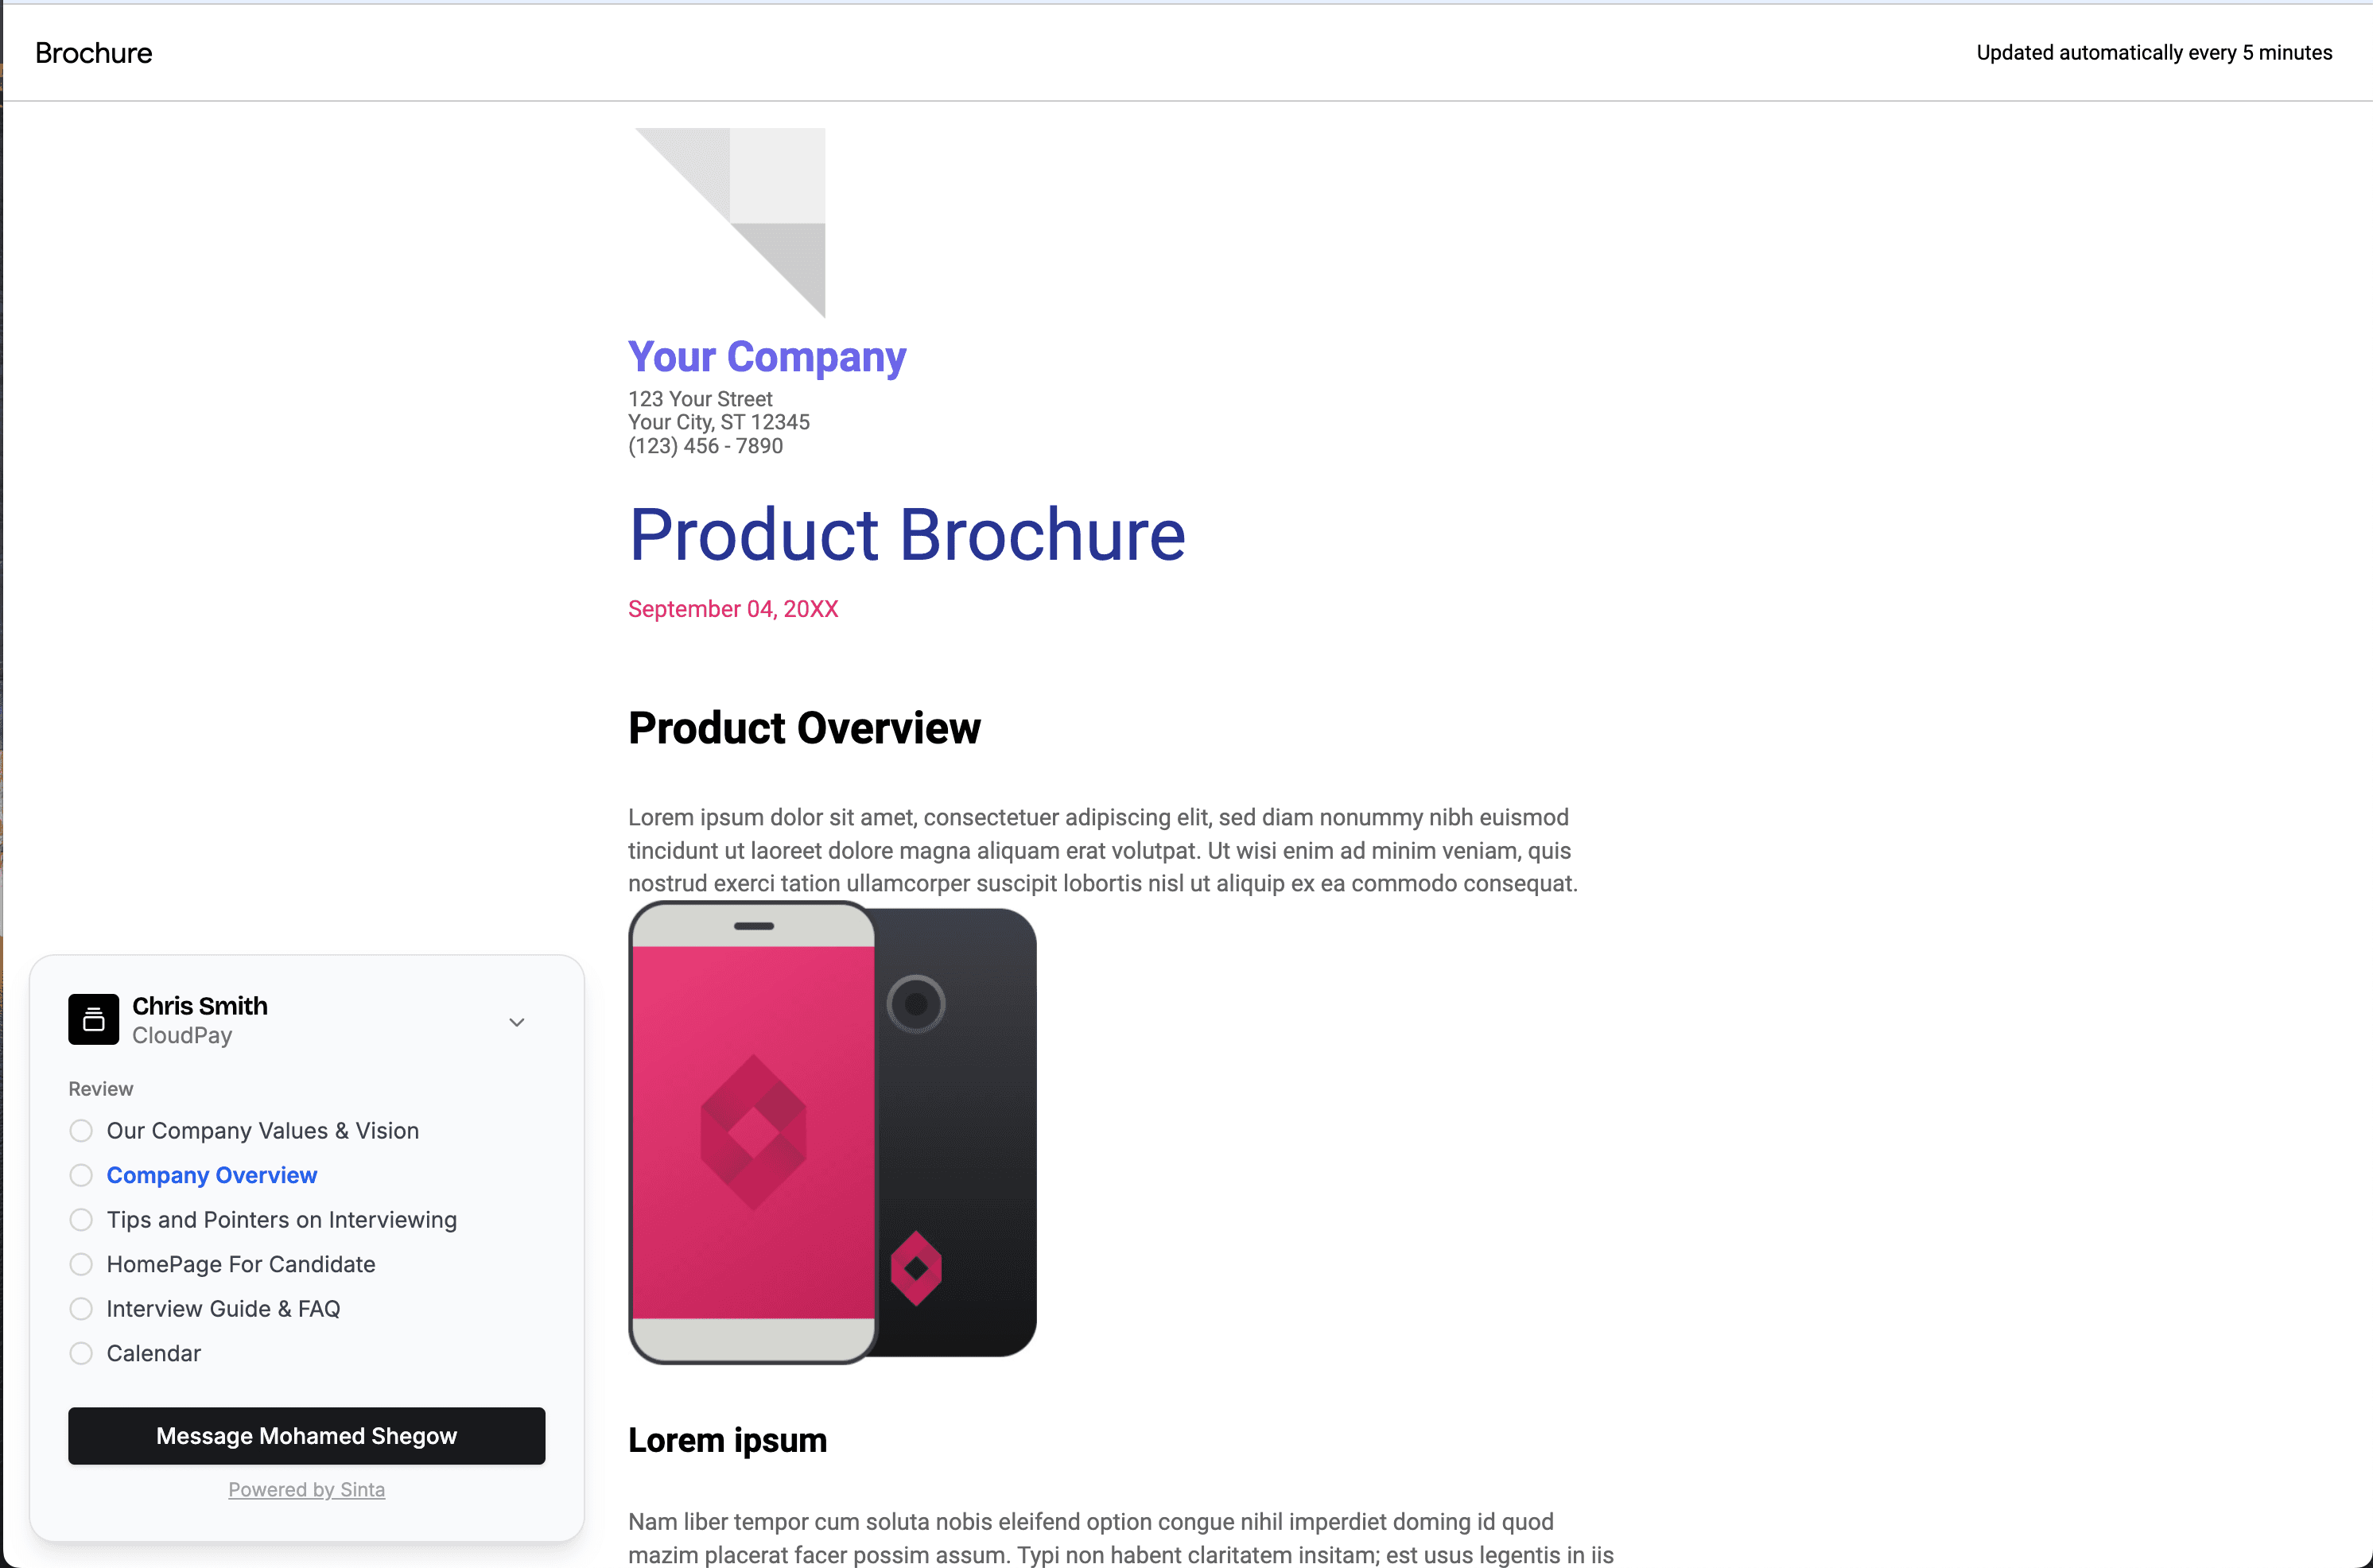Click the auto-update status text on top right
This screenshot has height=1568, width=2373.
[x=2154, y=51]
